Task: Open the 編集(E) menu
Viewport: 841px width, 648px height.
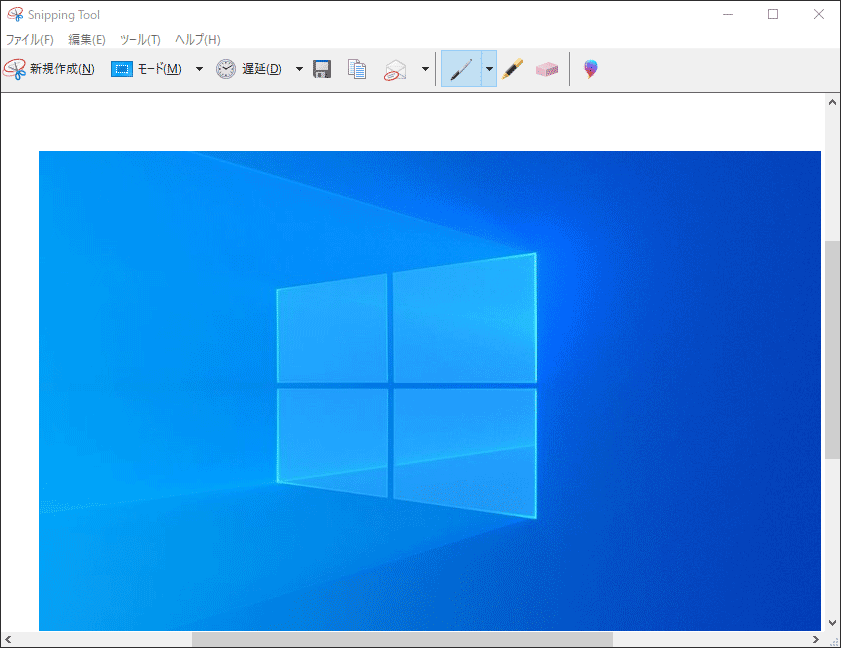Action: [x=87, y=40]
